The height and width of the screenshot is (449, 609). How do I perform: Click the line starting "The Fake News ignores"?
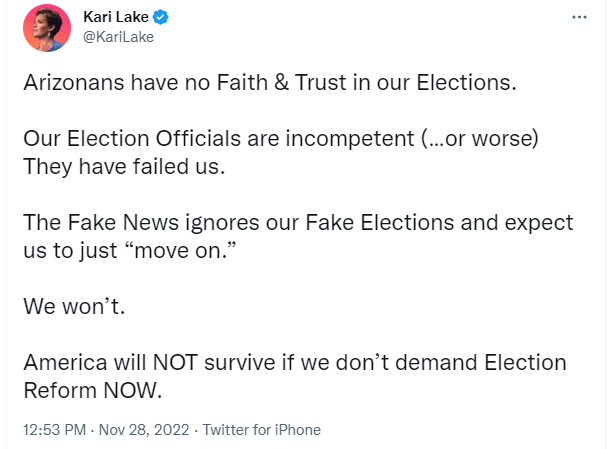pos(297,222)
